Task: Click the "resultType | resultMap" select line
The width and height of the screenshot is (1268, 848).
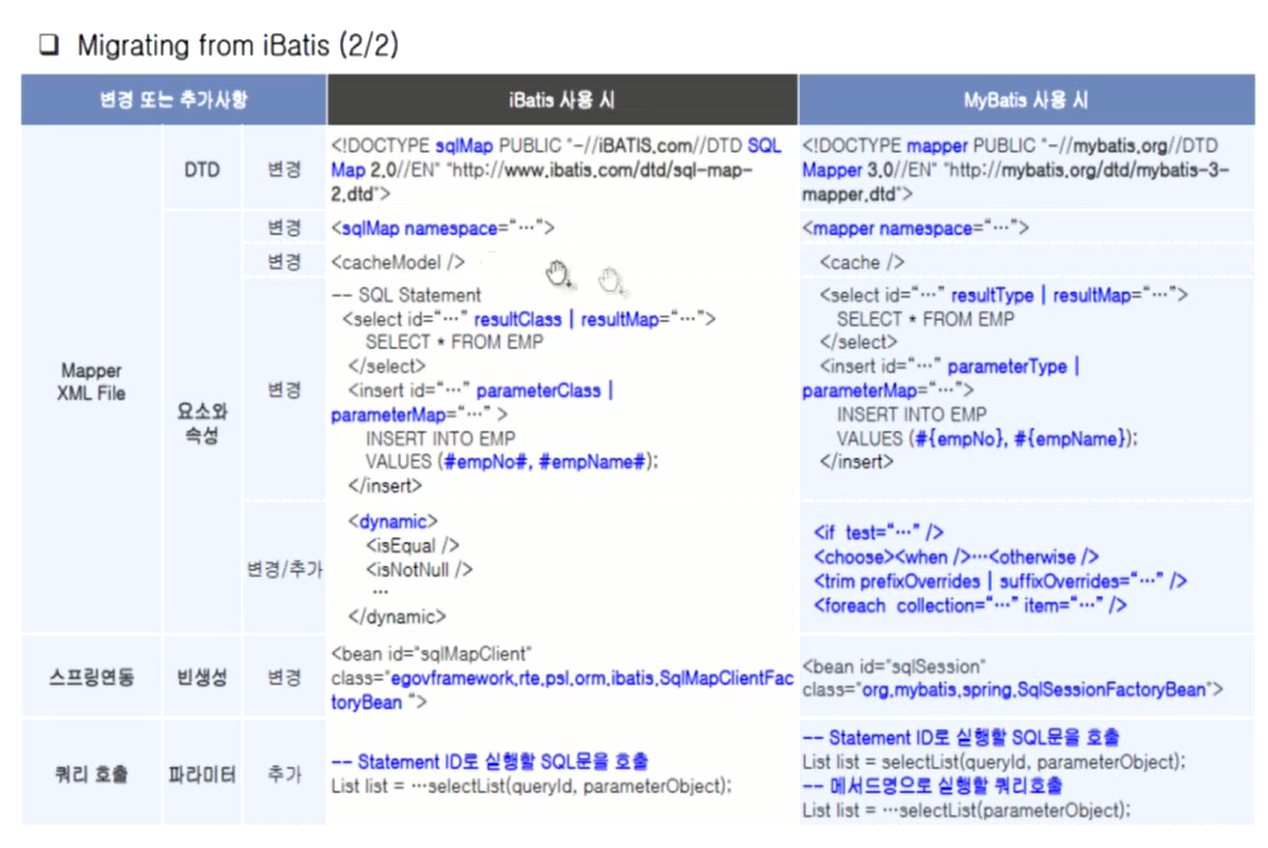Action: click(x=1004, y=295)
